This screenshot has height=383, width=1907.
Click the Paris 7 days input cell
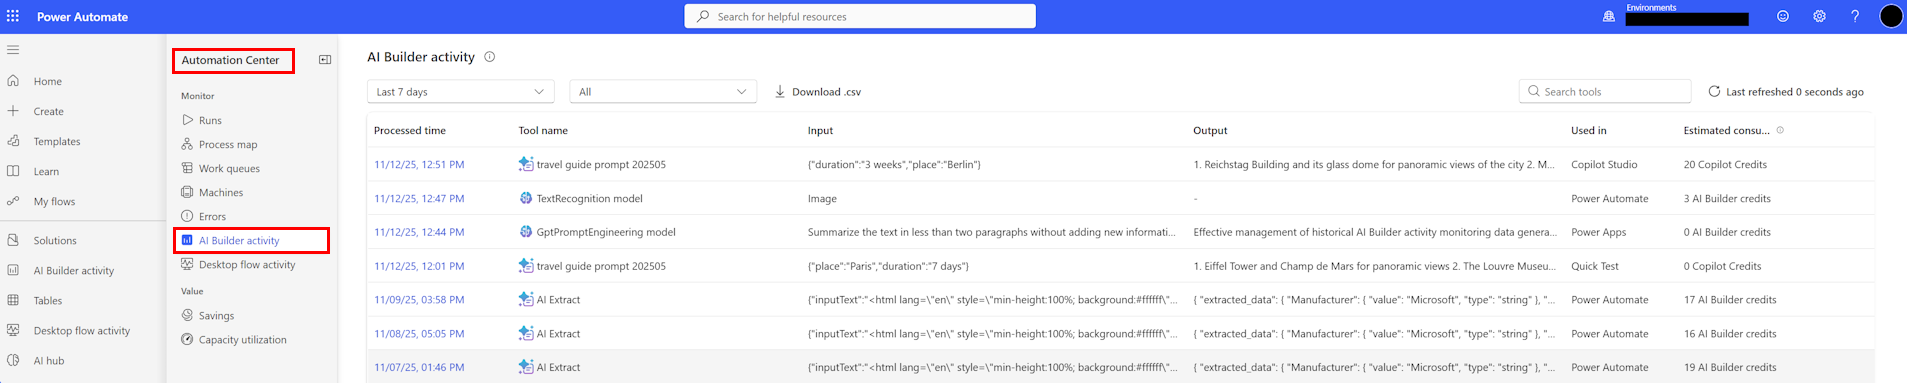pyautogui.click(x=888, y=266)
